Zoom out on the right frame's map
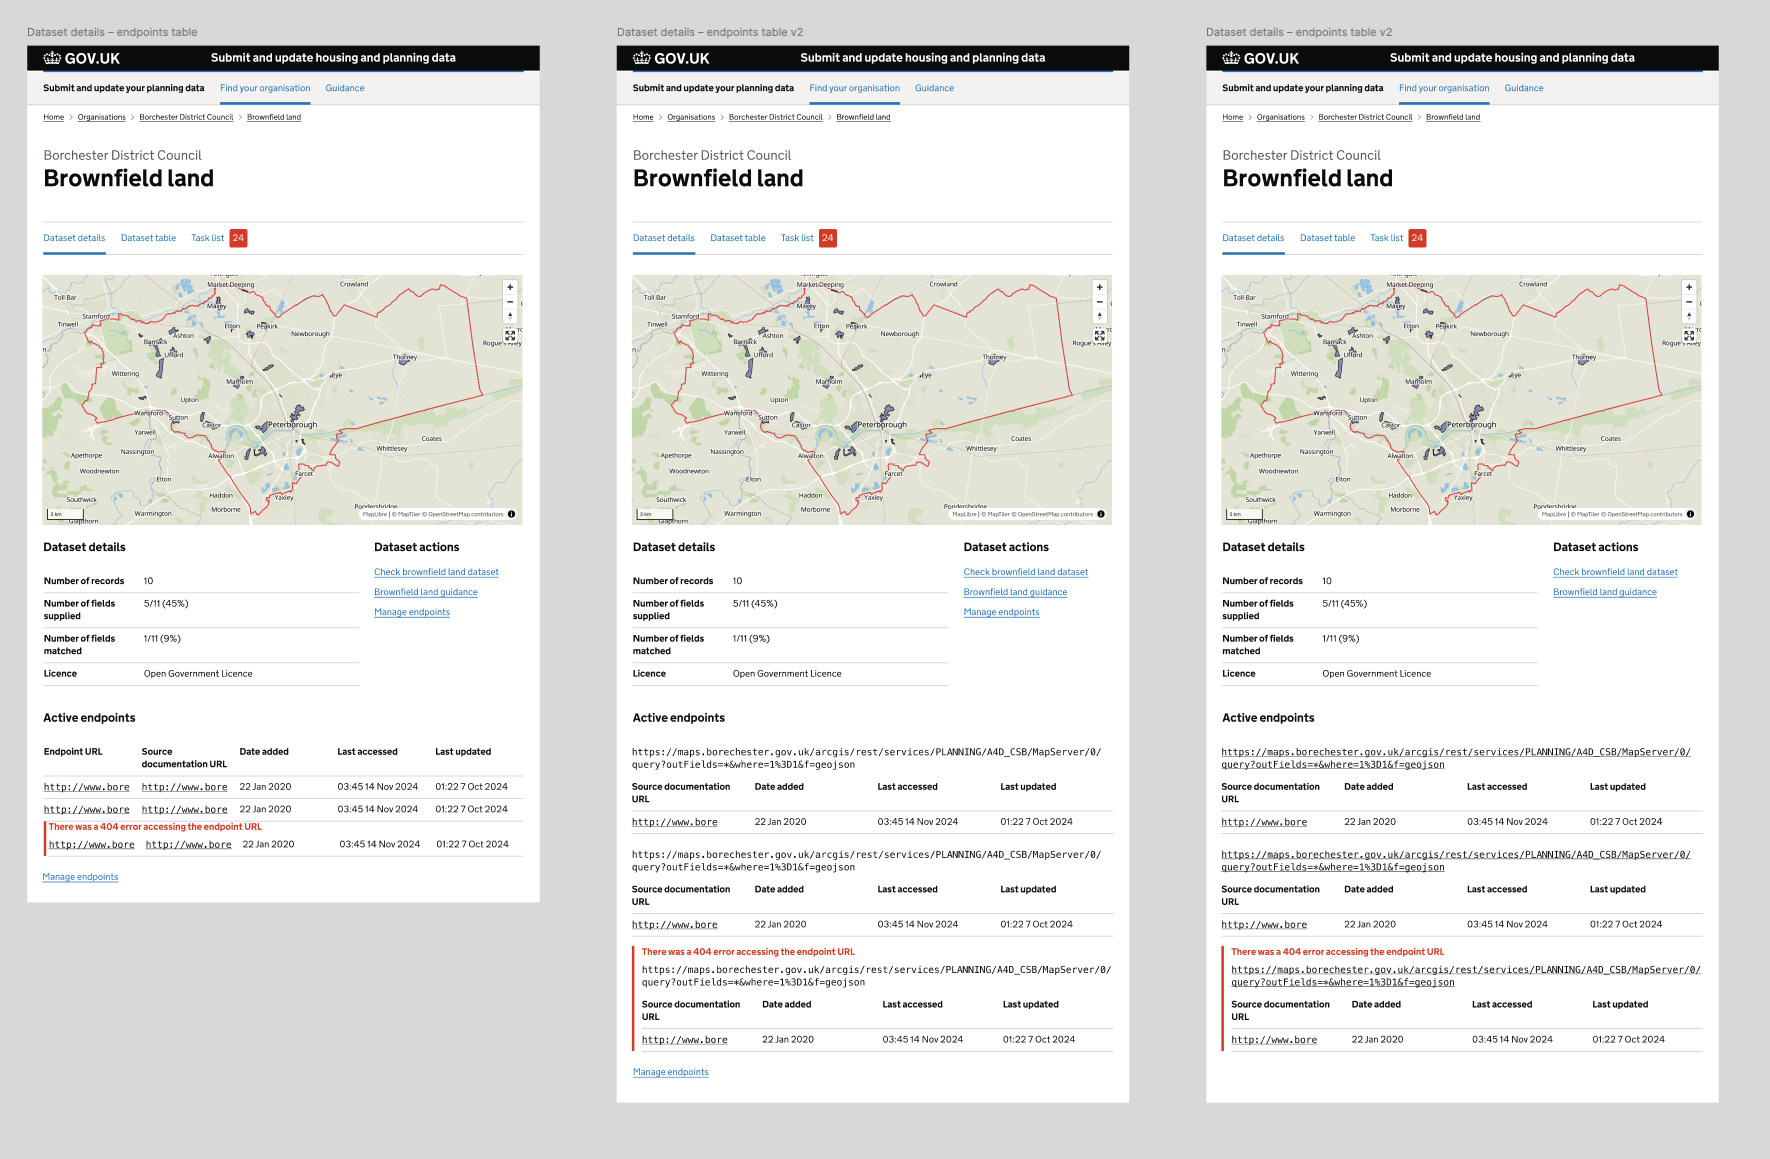Screen dimensions: 1770x1159 point(1689,301)
